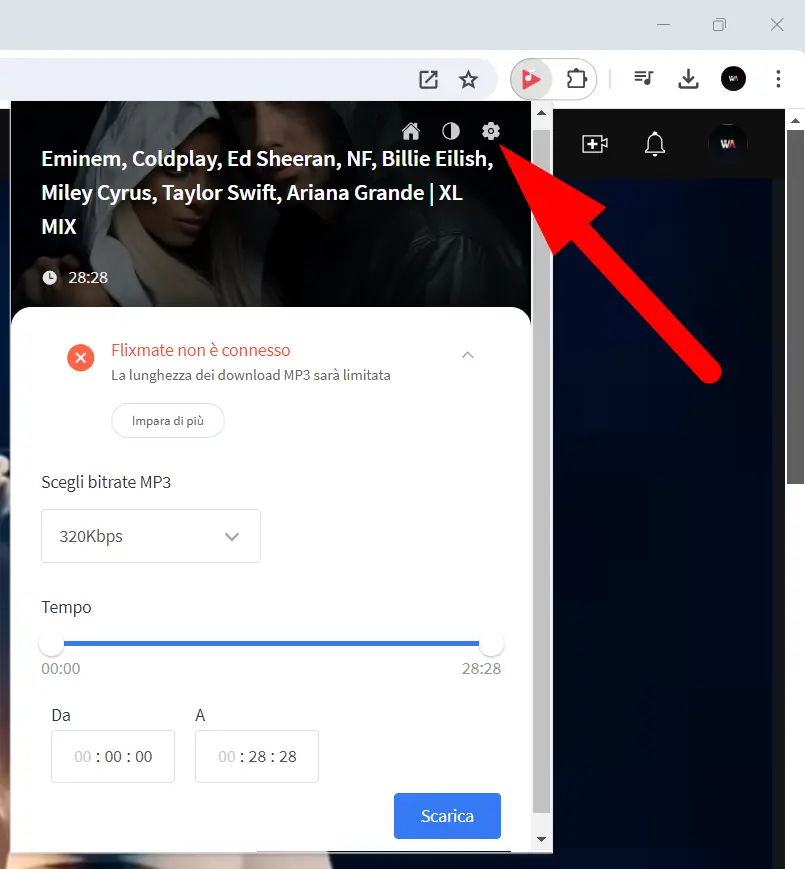Toggle dark mode contrast icon
The image size is (805, 869).
450,131
